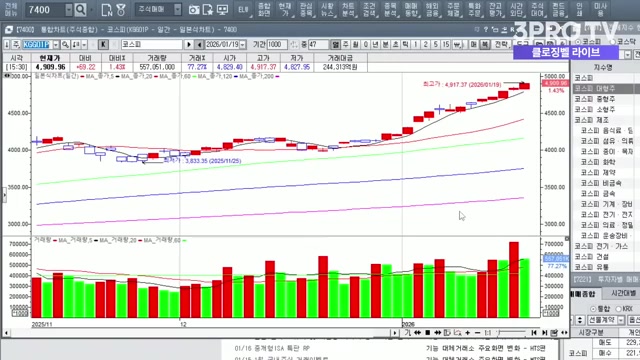Click the starred page favorites icon
The width and height of the screenshot is (640, 360).
208,10
